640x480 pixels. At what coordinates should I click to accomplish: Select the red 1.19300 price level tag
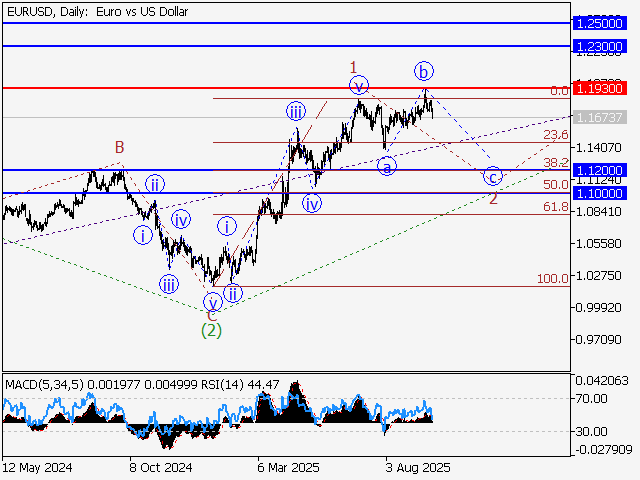point(601,89)
